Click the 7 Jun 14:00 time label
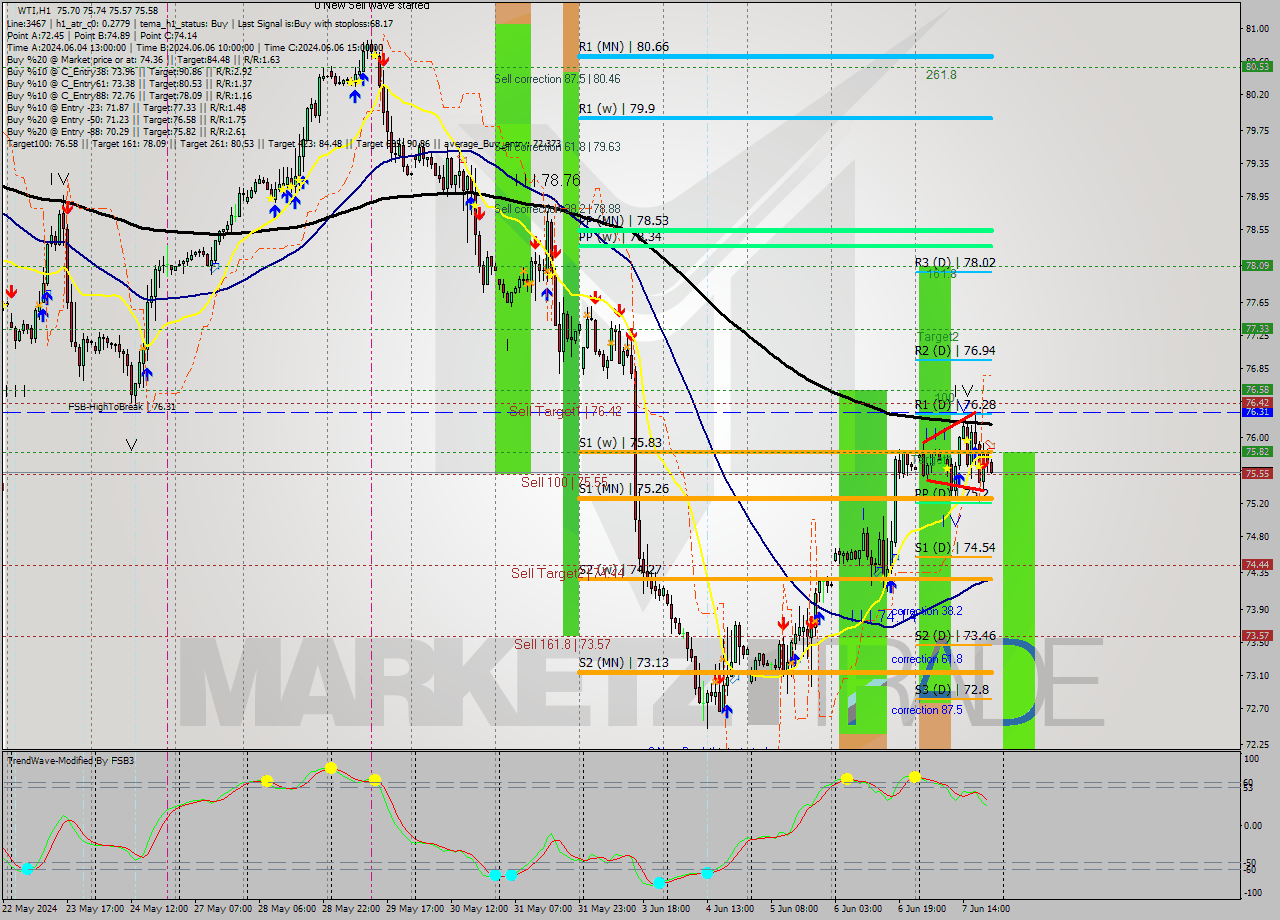1280x920 pixels. [985, 909]
